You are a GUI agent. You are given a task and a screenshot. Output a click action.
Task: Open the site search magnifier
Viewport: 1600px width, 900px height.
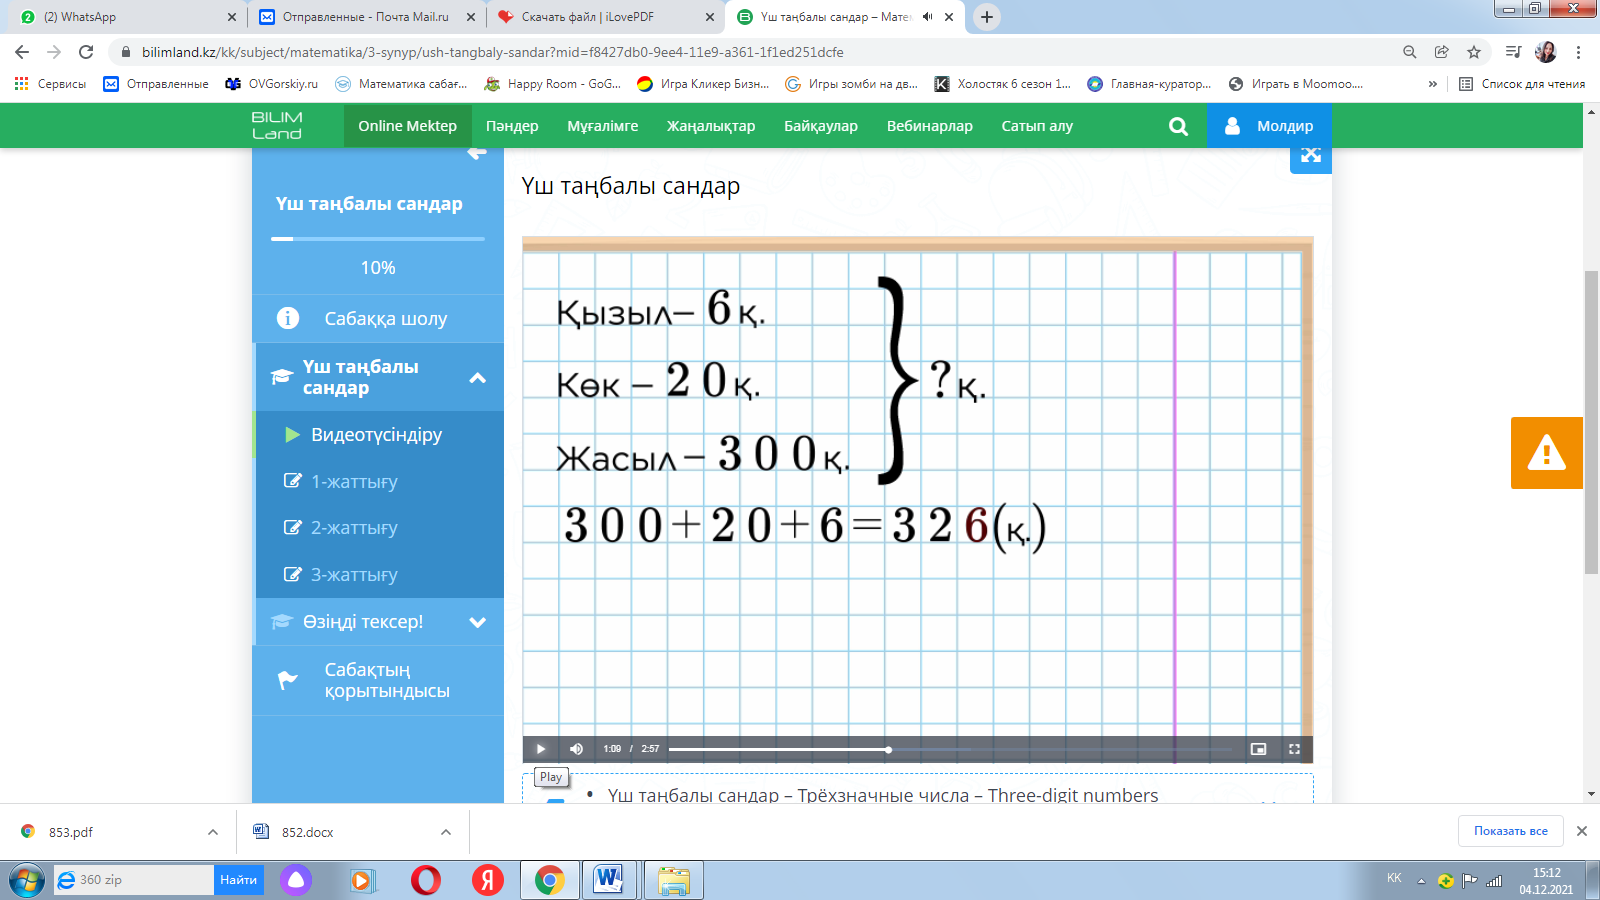(x=1178, y=126)
